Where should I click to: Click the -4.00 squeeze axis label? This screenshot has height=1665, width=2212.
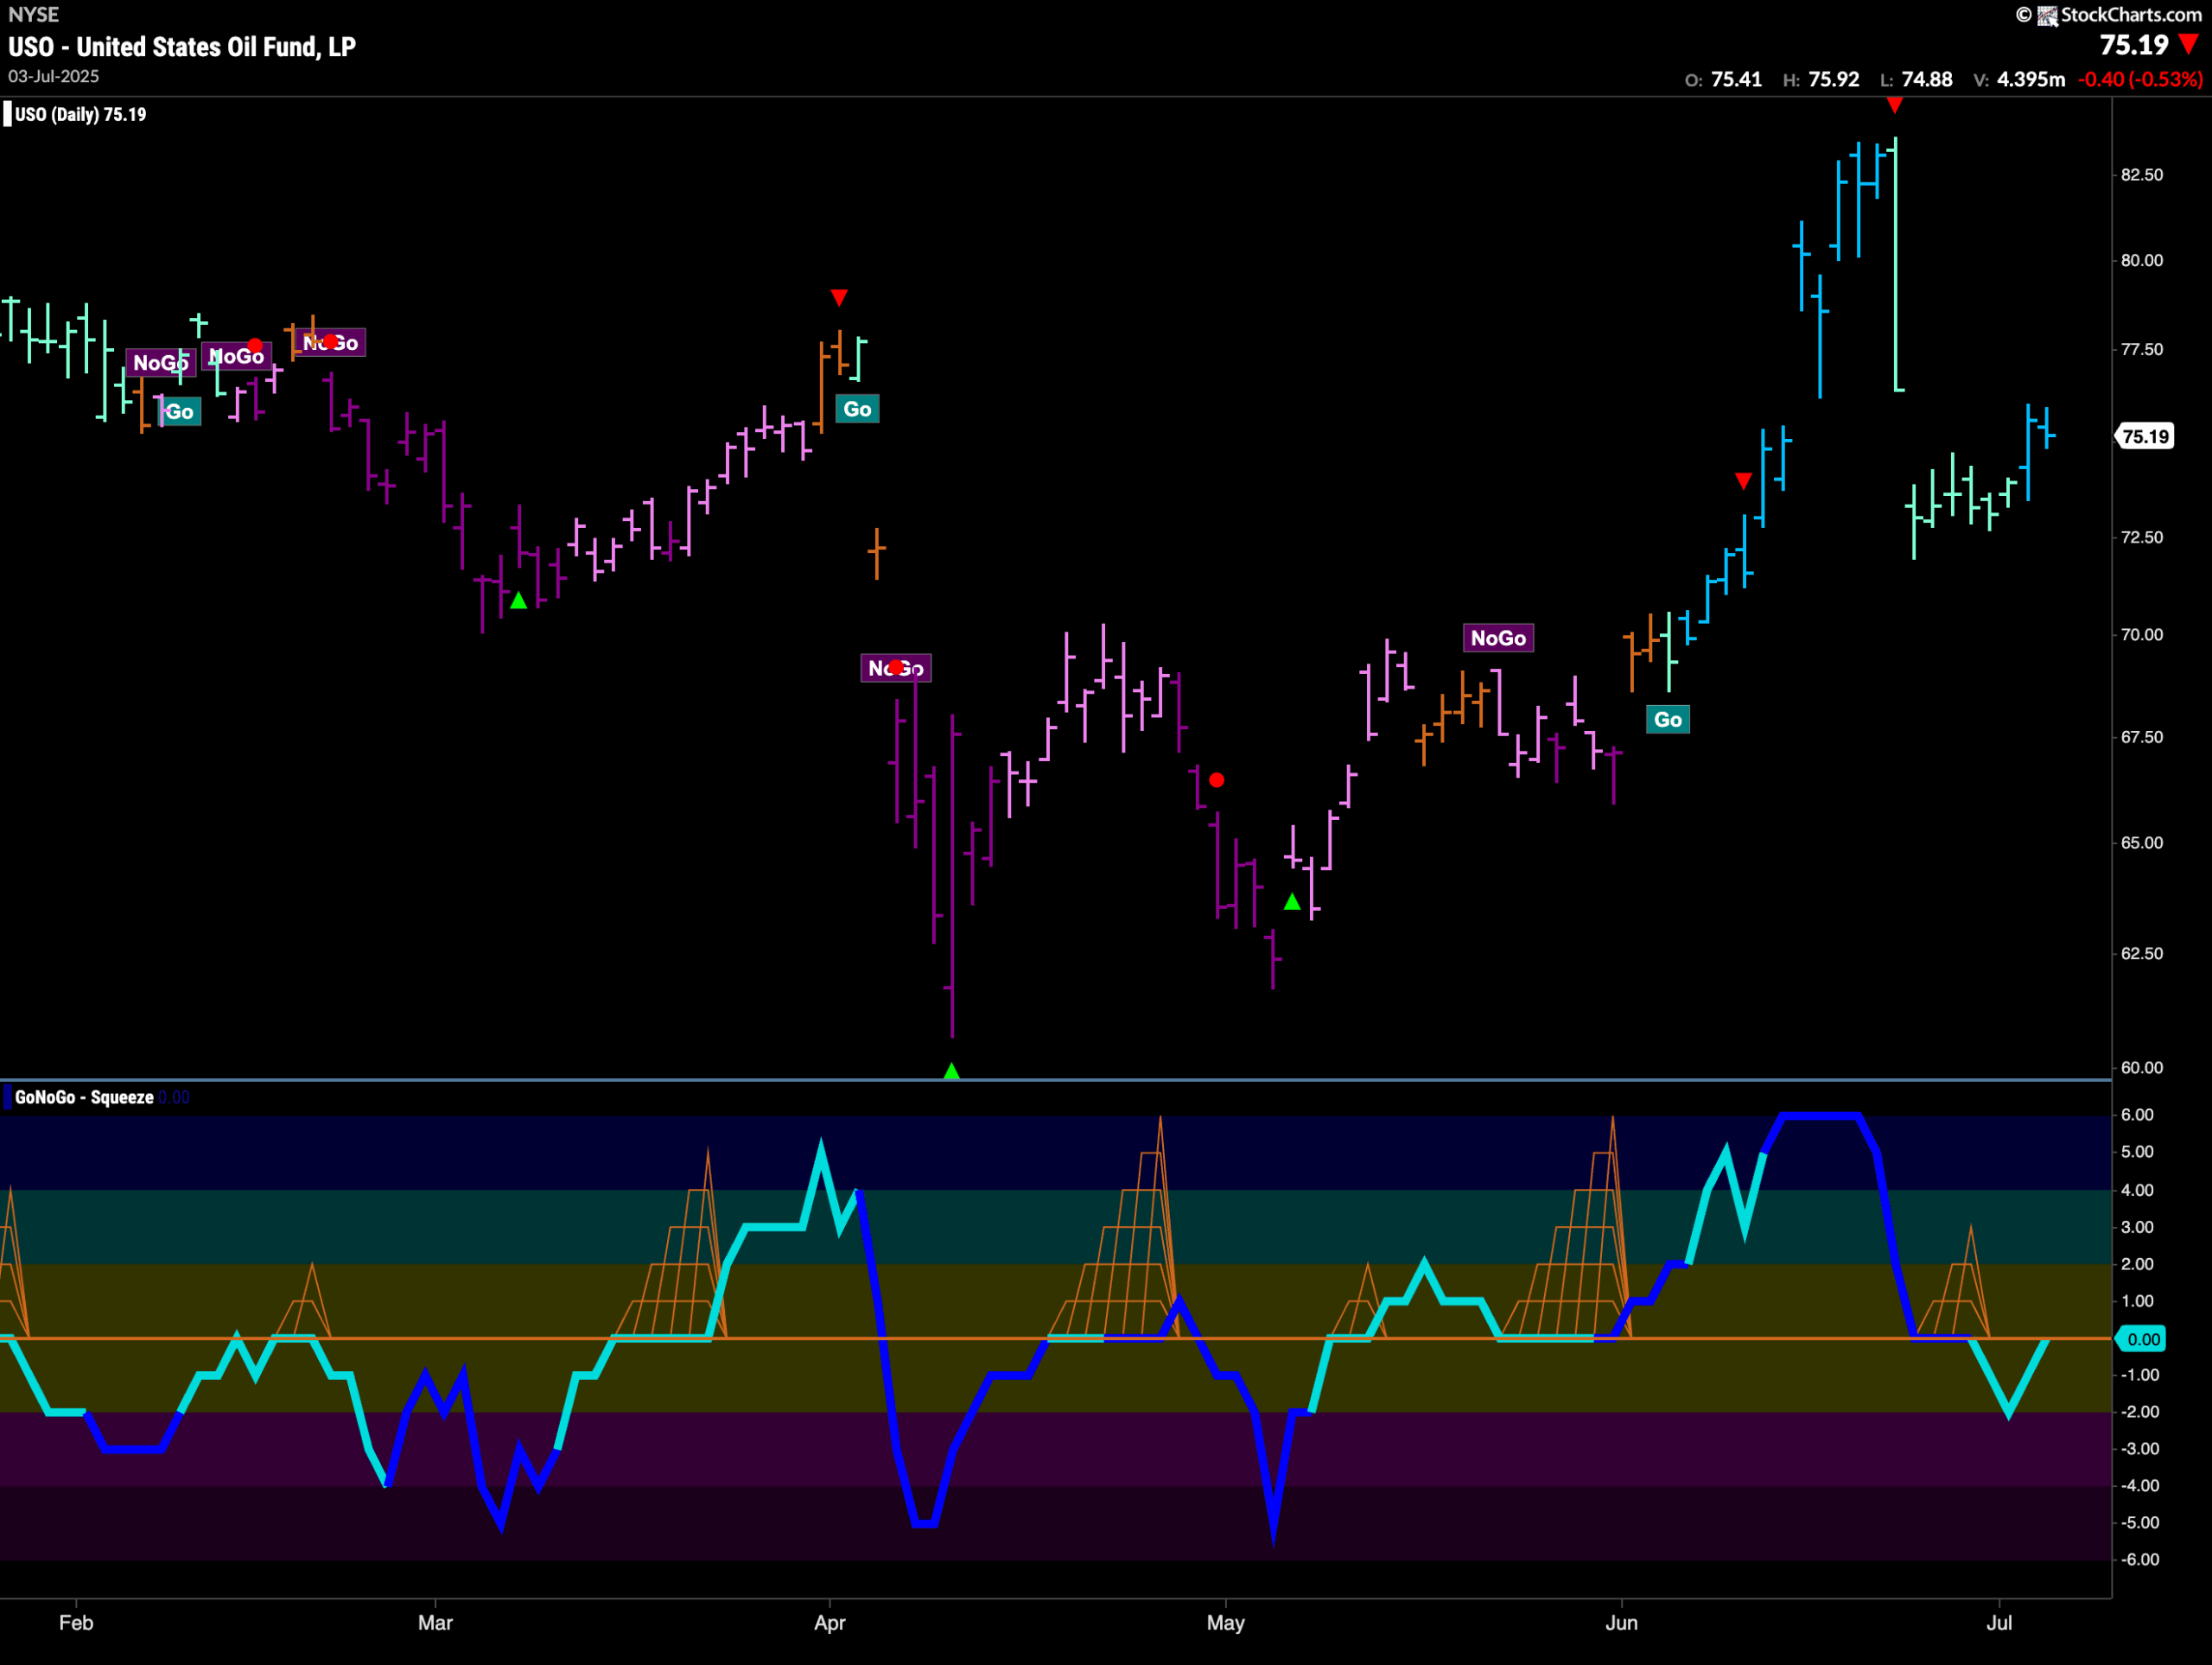(x=2139, y=1486)
